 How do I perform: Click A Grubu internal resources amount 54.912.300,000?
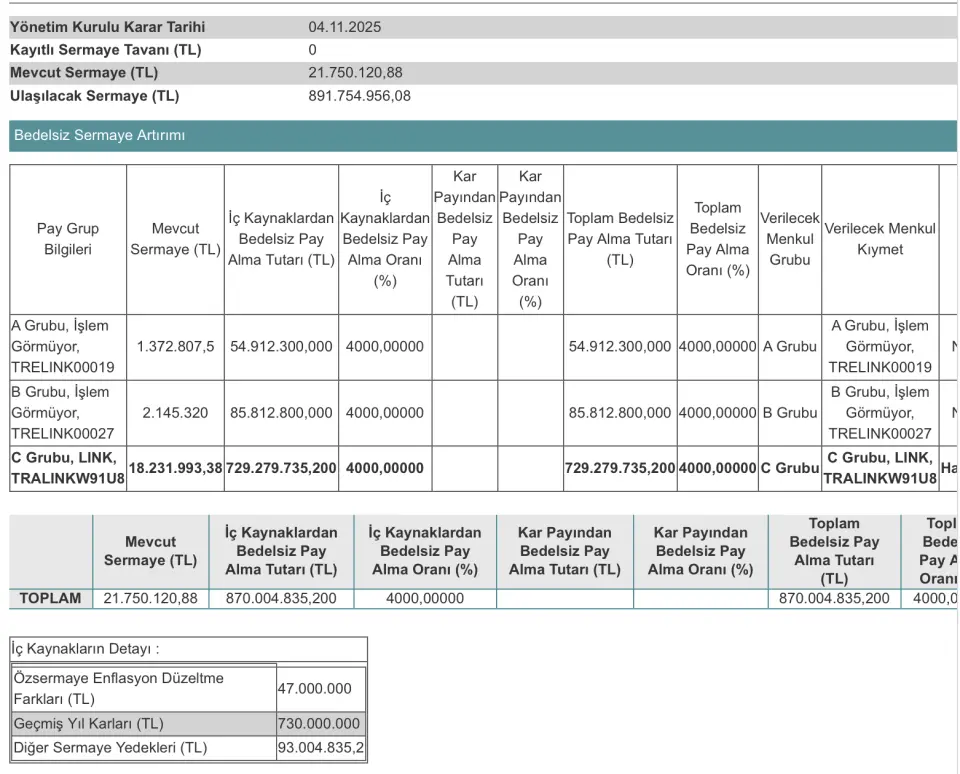coord(281,346)
